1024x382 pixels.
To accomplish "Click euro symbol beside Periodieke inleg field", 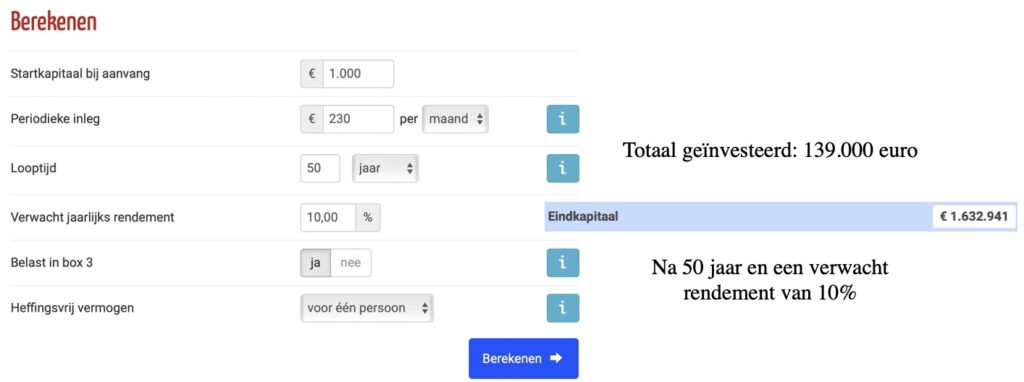I will (312, 119).
